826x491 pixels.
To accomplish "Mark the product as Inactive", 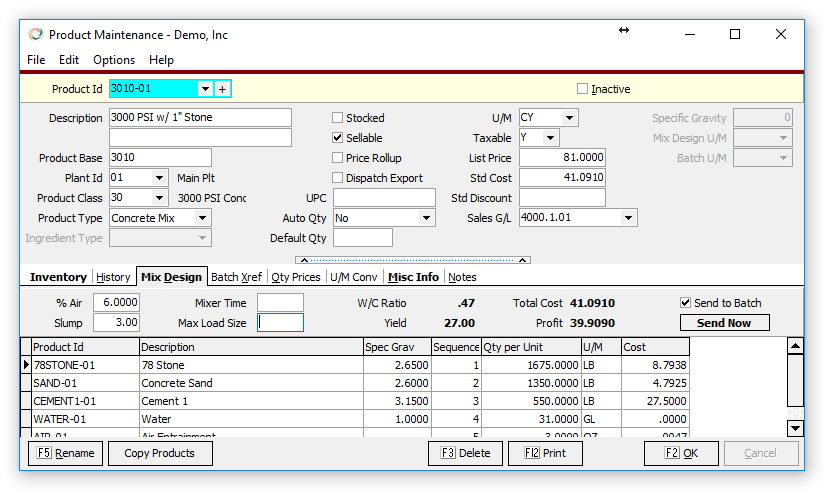I will (x=582, y=89).
